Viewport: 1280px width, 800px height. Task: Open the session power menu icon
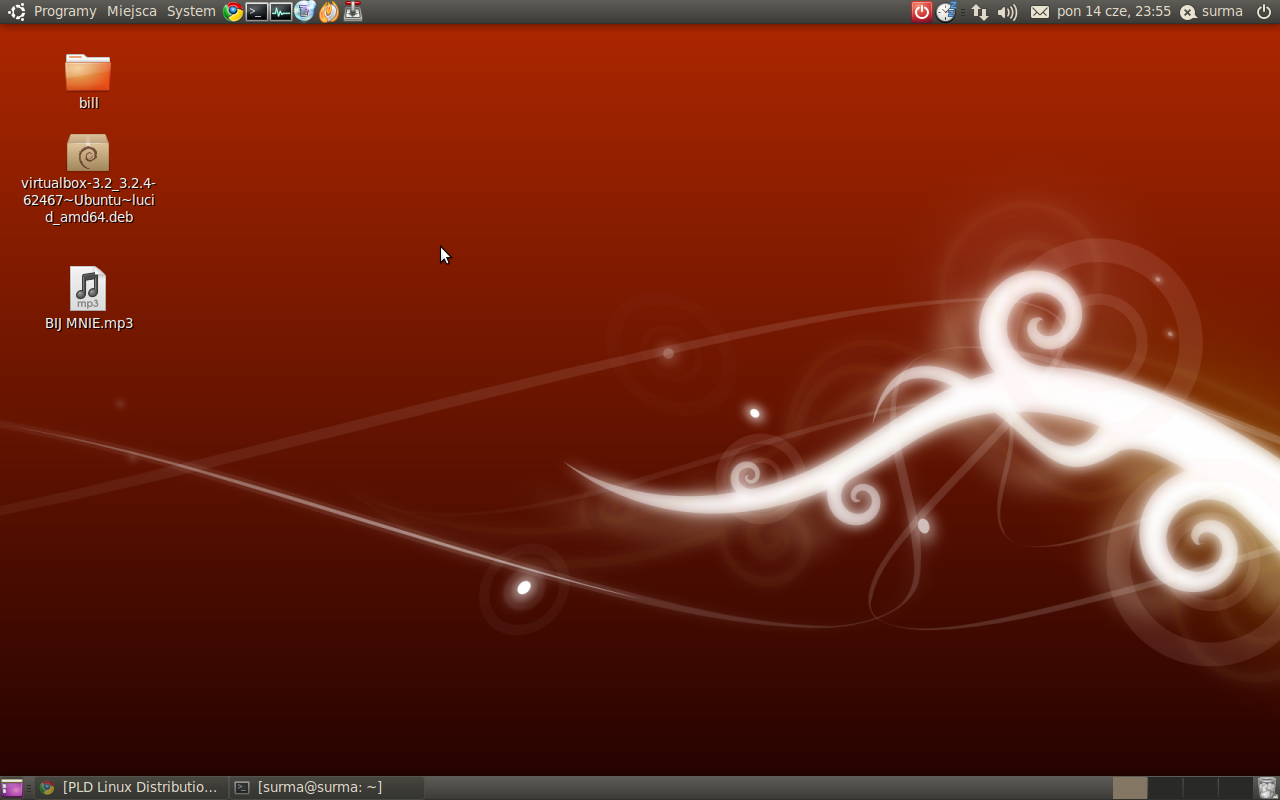pos(1264,12)
